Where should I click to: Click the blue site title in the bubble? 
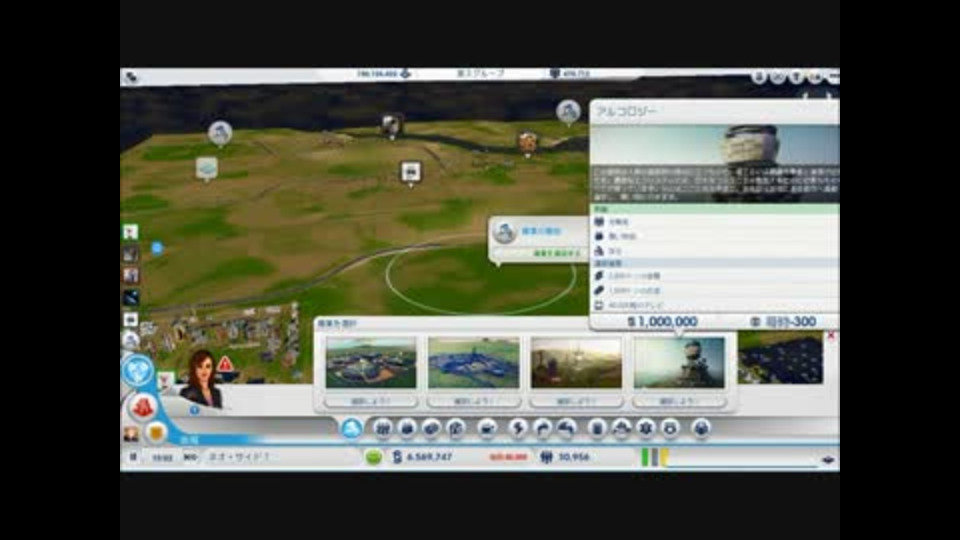pos(541,231)
